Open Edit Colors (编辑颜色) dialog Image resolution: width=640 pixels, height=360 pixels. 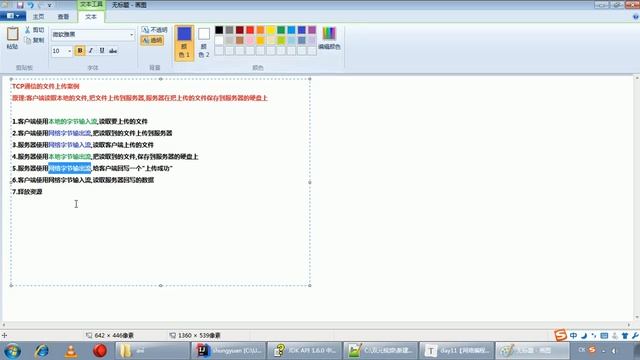(x=329, y=38)
